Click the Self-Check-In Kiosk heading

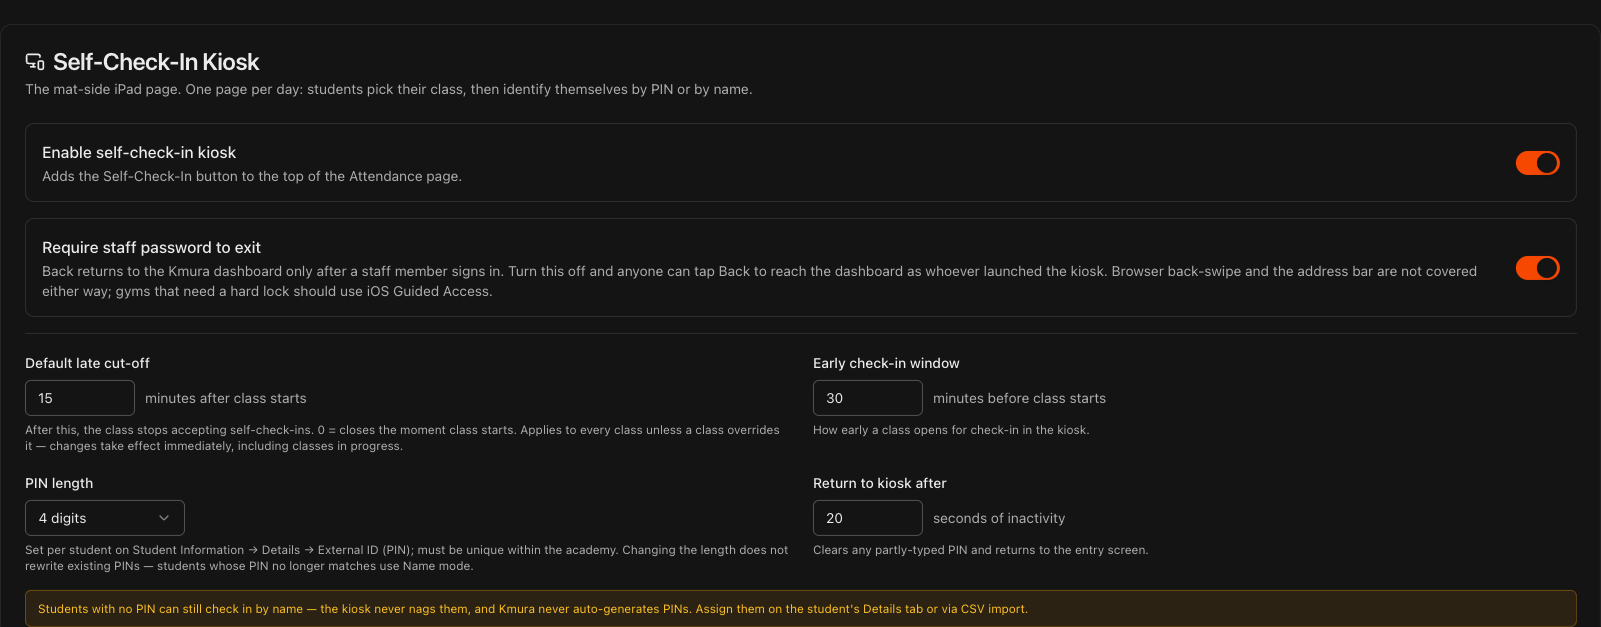156,62
